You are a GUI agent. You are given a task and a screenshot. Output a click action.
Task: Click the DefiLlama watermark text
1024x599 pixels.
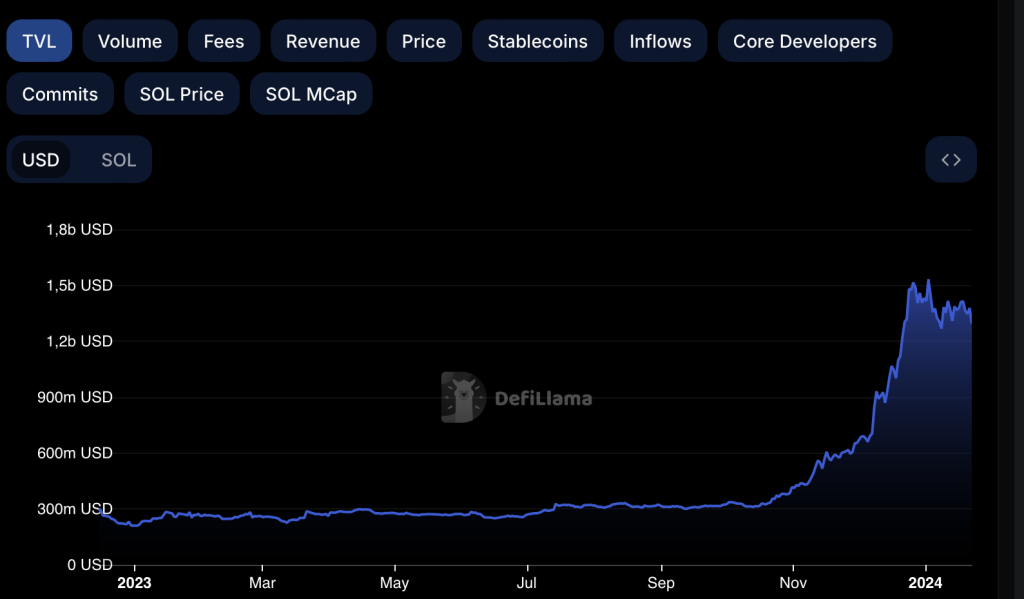coord(543,398)
